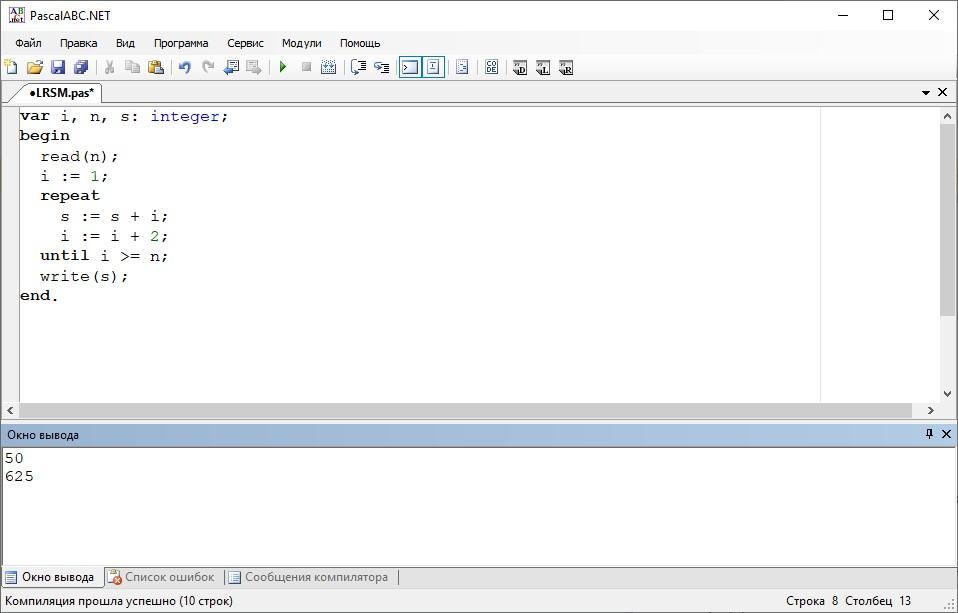This screenshot has height=613, width=958.
Task: Click editor vertical scrollbar down arrow
Action: (948, 394)
